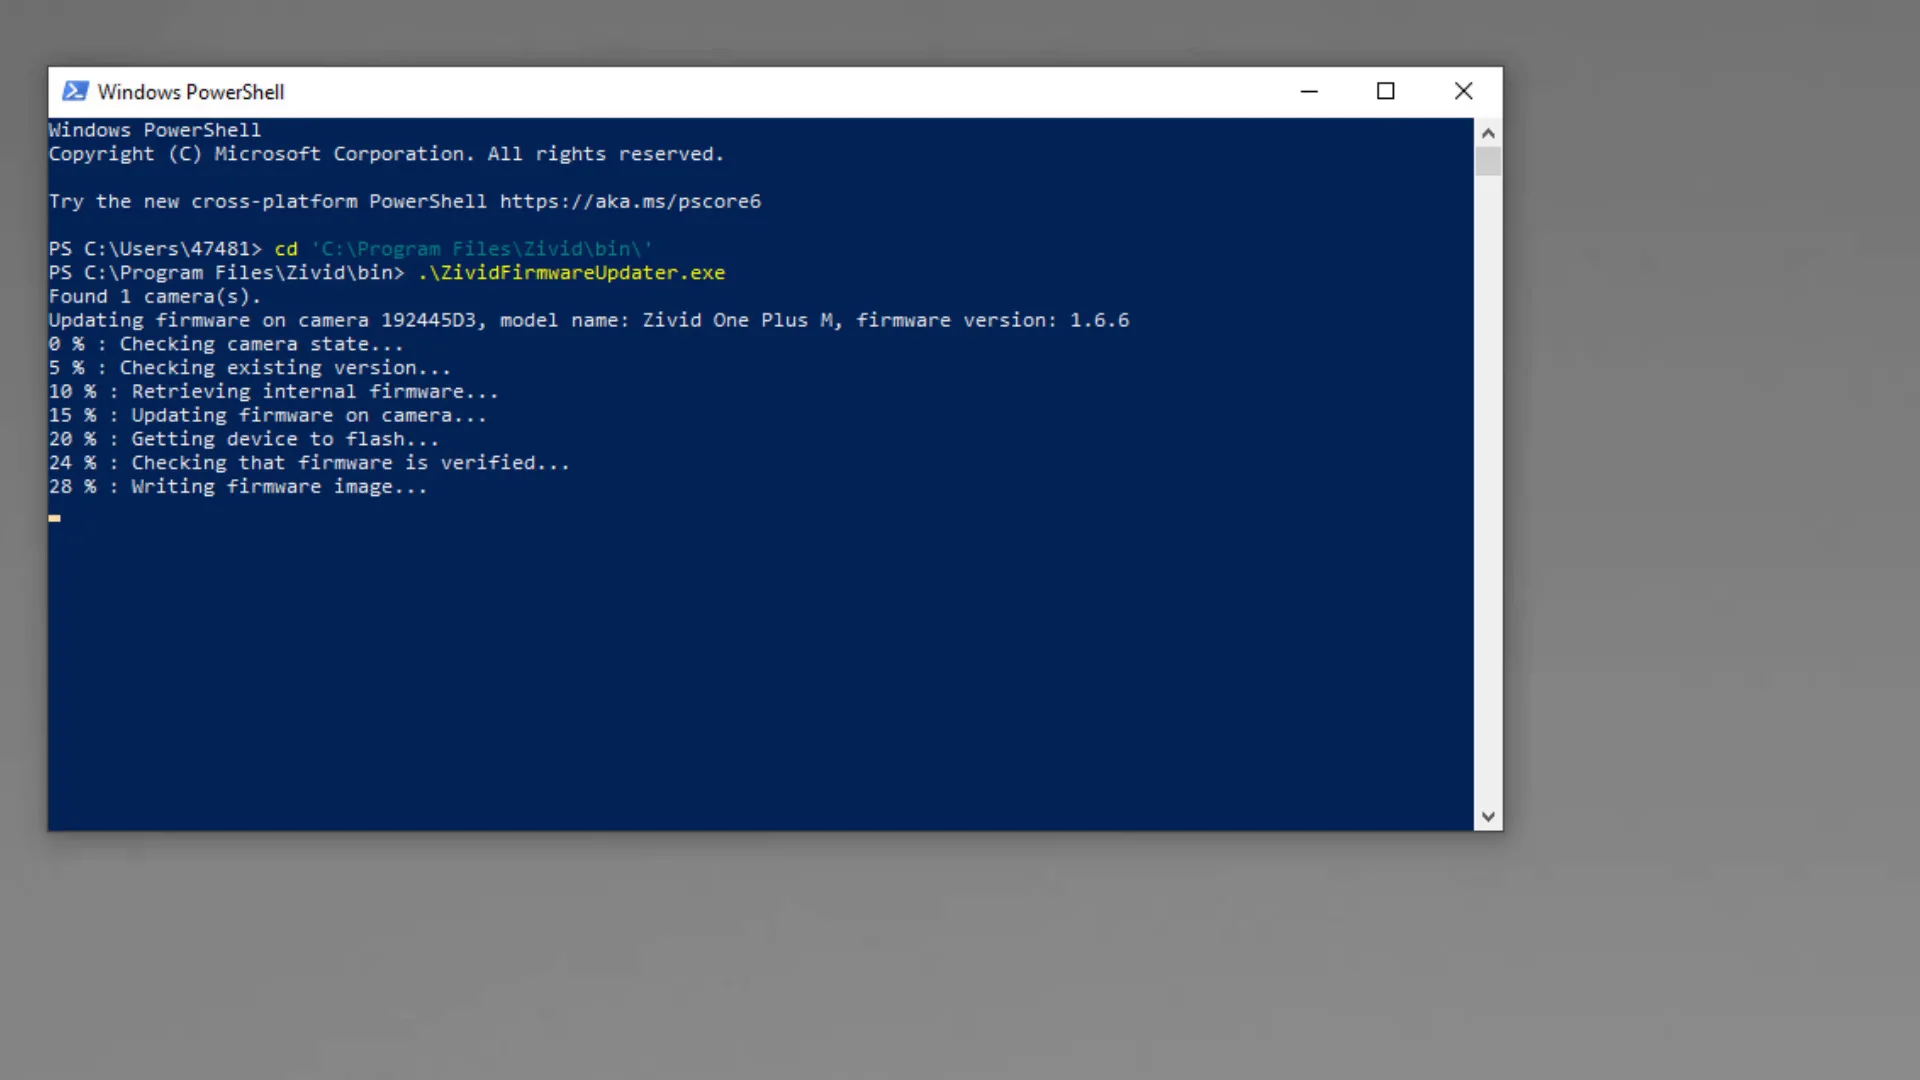Close the Windows PowerShell window

pos(1463,91)
